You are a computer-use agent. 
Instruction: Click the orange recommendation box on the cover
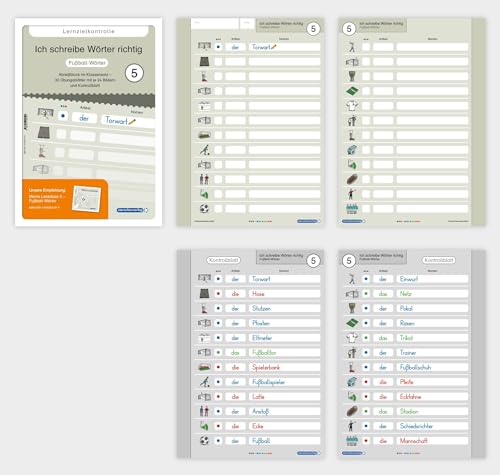click(x=65, y=199)
